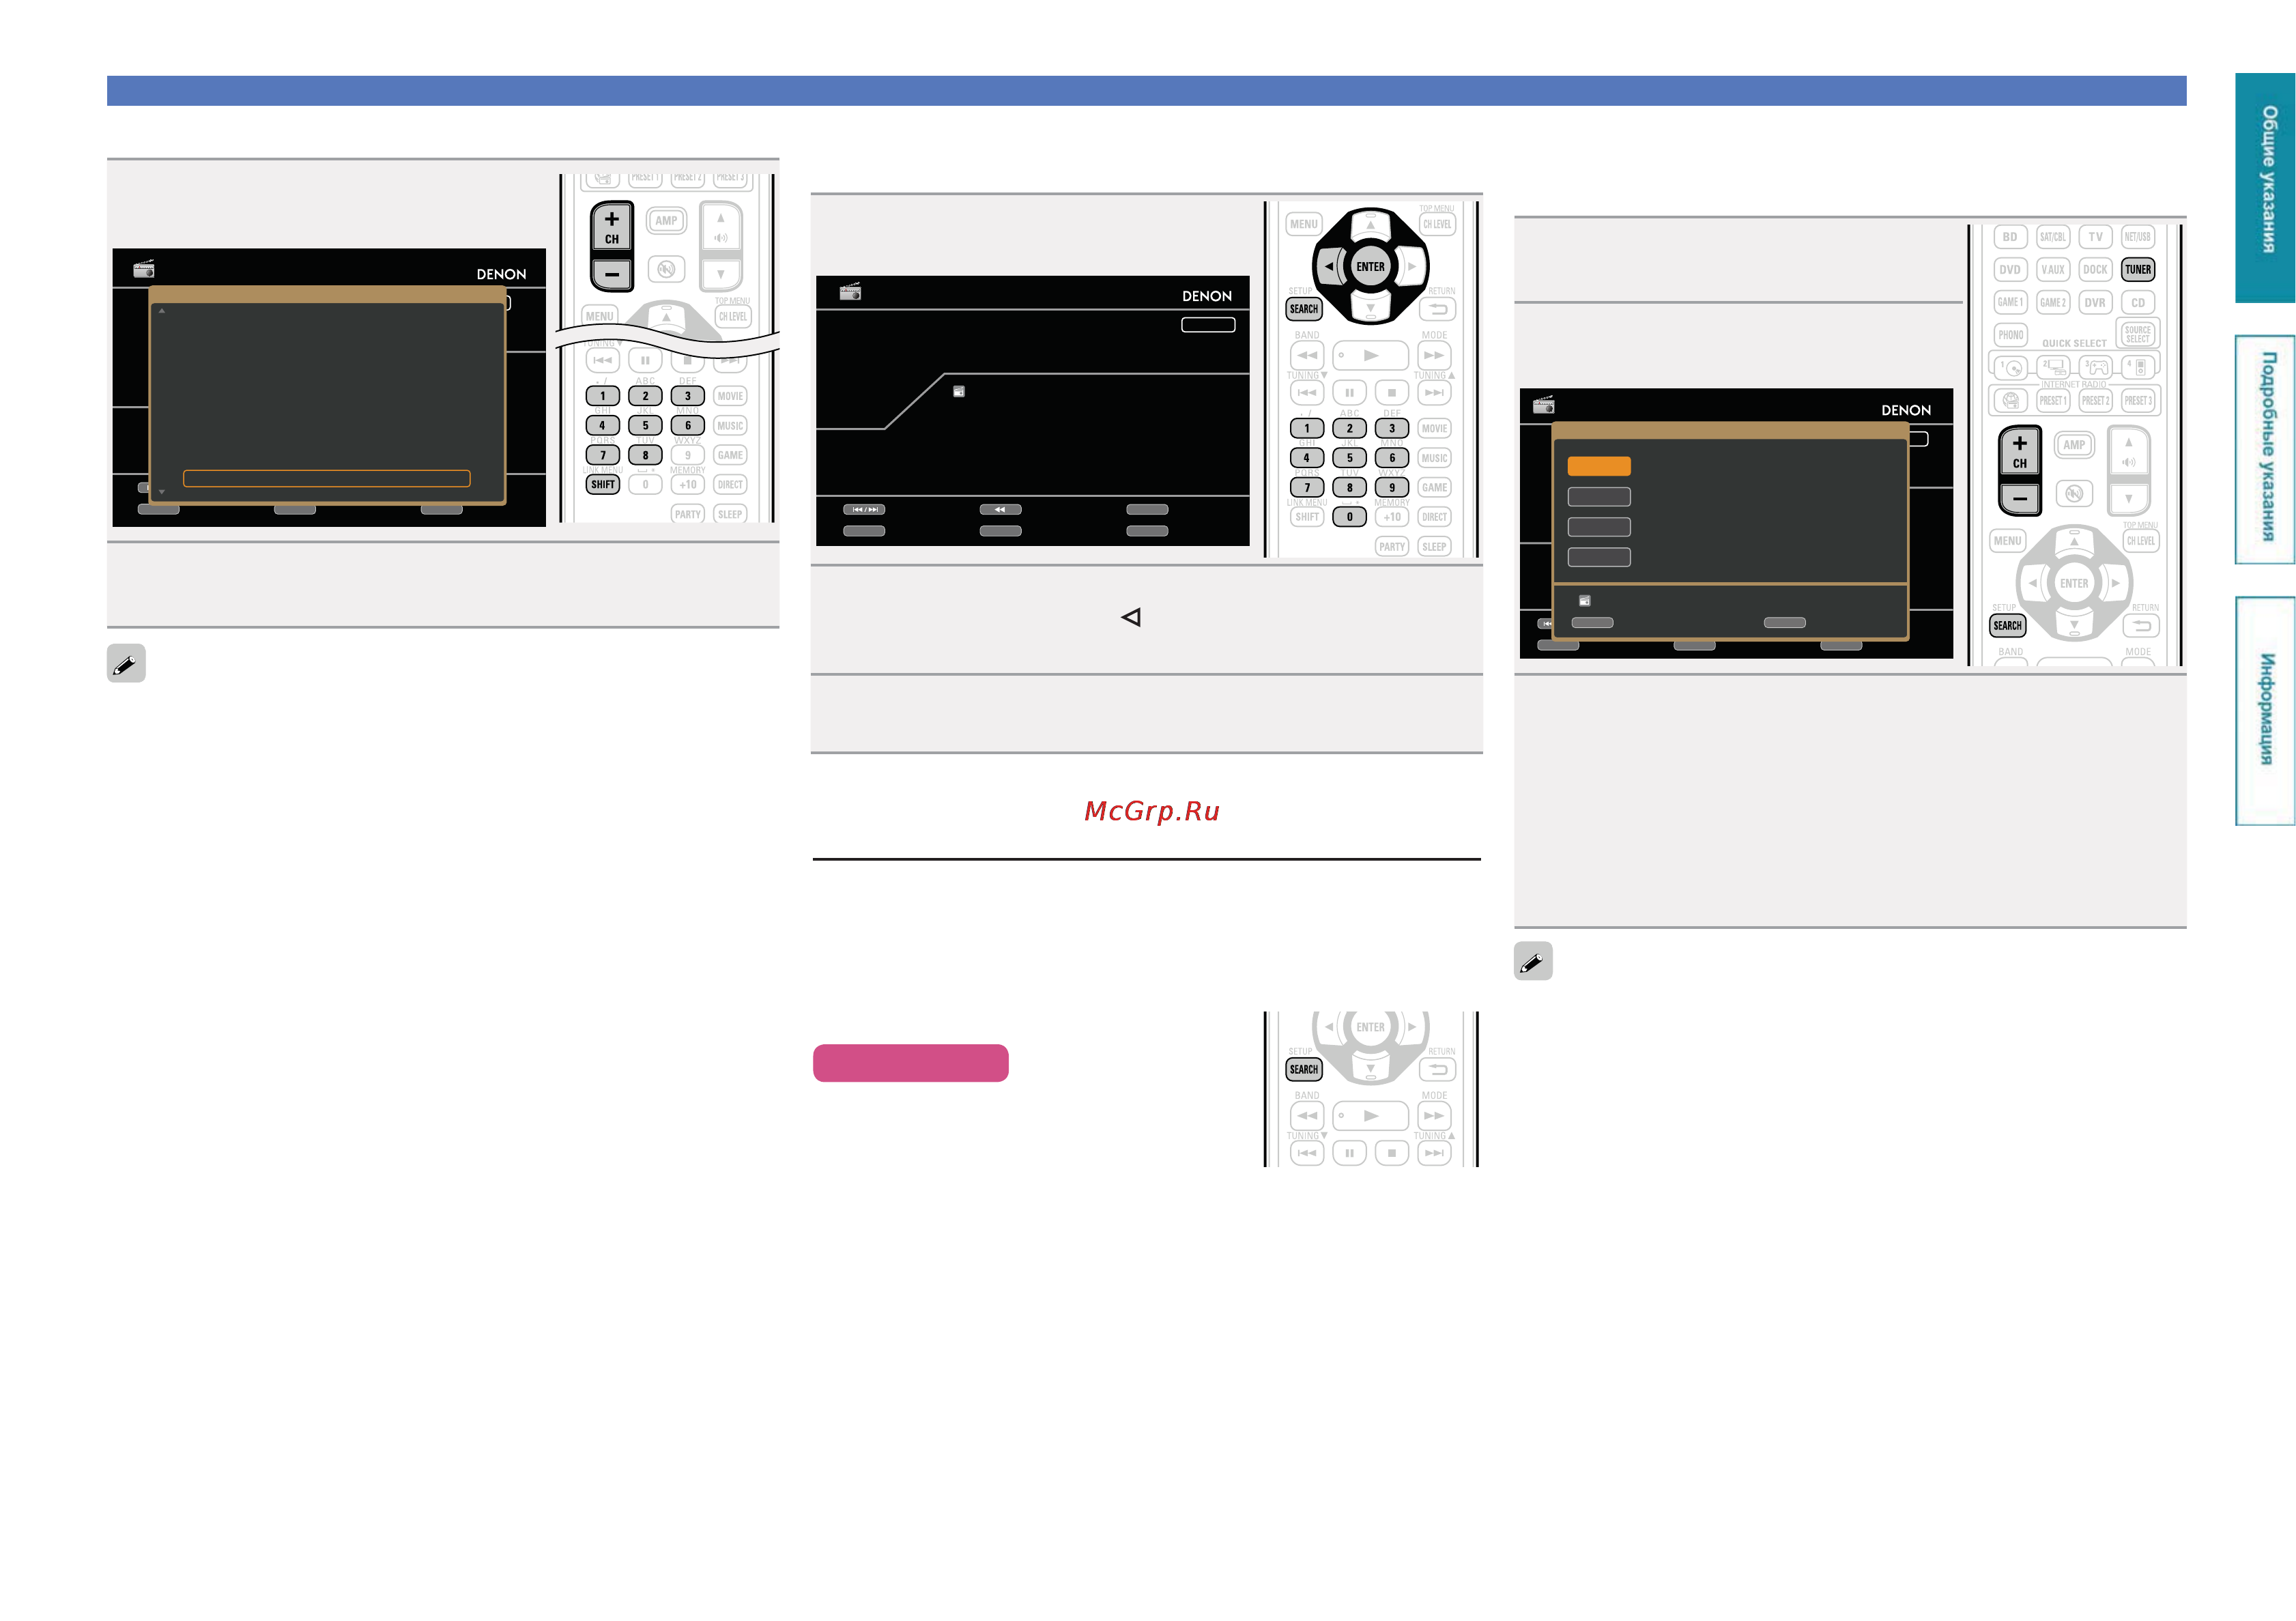2296x1621 pixels.
Task: Click ENTER on the middle remote
Action: click(x=1370, y=267)
